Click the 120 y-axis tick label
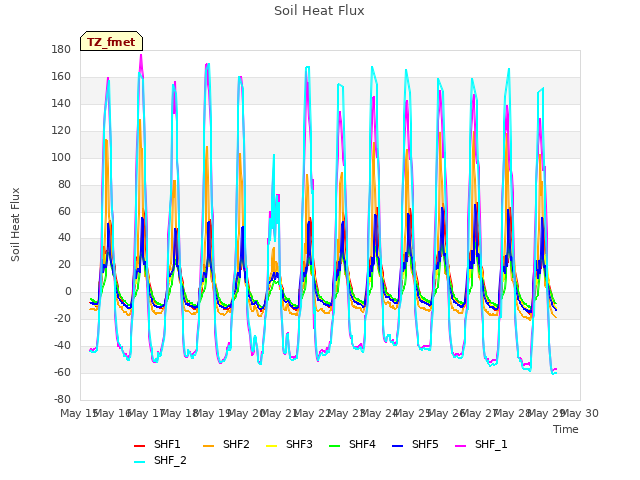 point(61,131)
